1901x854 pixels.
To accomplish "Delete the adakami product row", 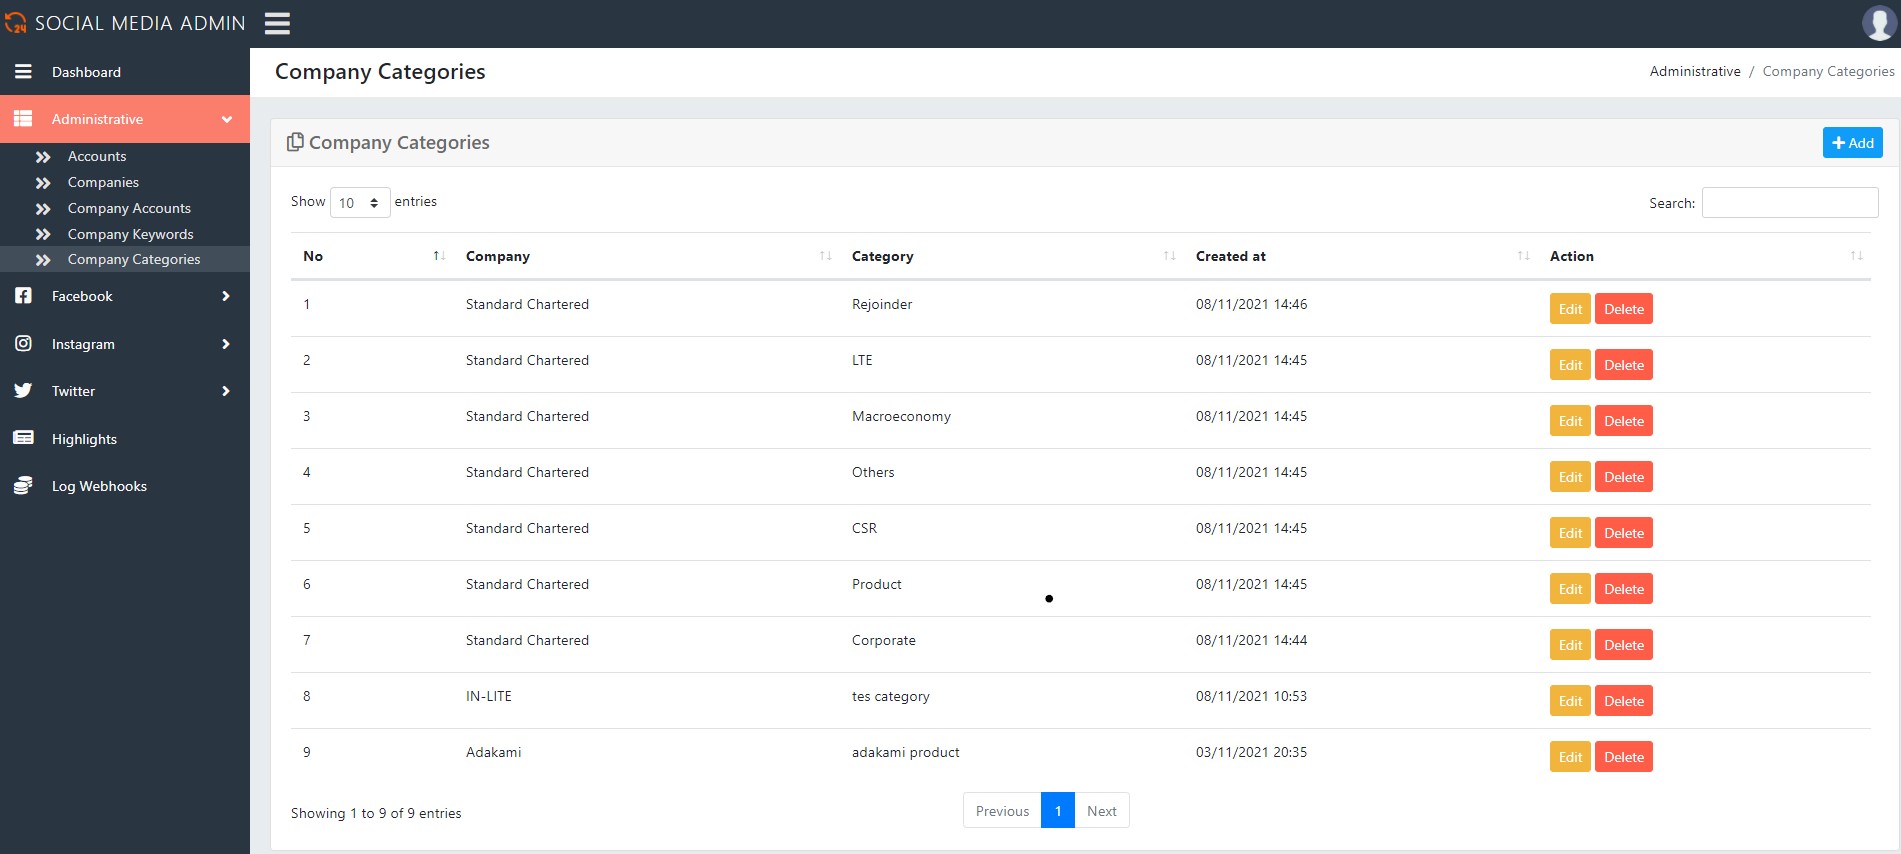I will [x=1624, y=757].
